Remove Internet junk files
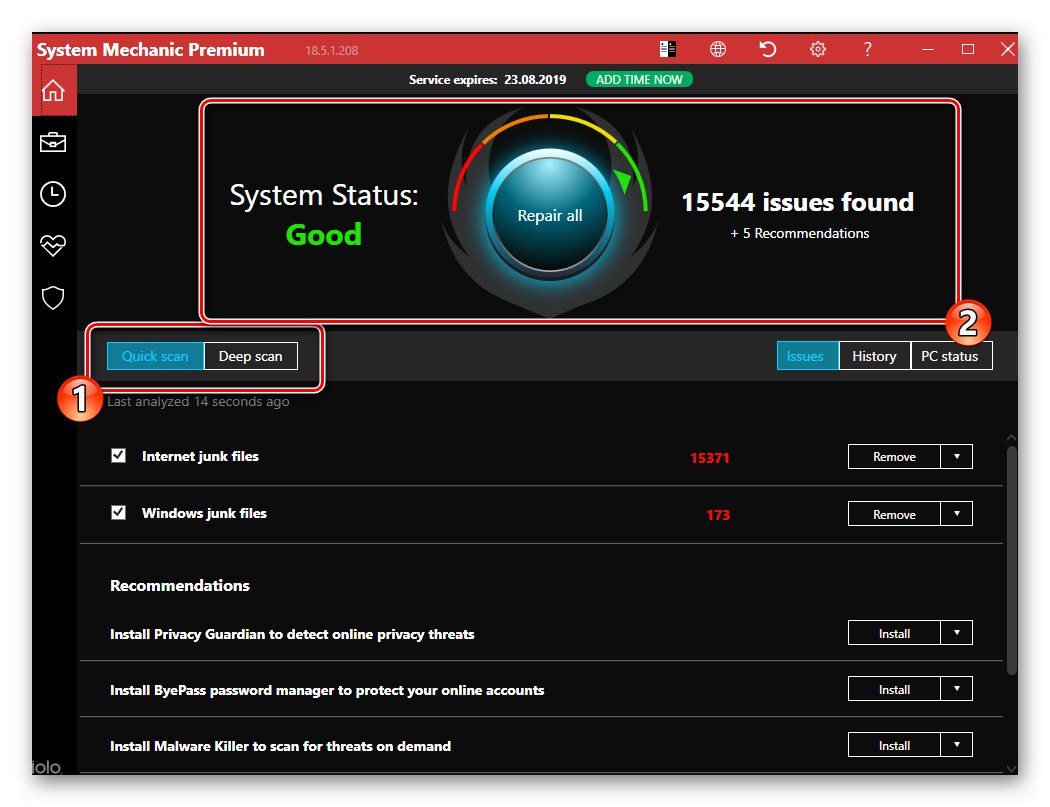Image resolution: width=1050 pixels, height=807 pixels. [894, 456]
